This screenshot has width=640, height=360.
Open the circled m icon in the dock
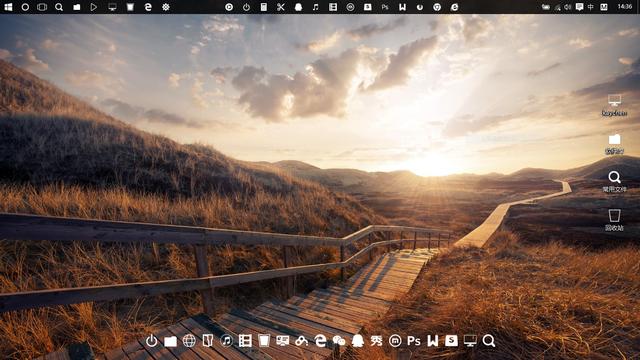(395, 340)
